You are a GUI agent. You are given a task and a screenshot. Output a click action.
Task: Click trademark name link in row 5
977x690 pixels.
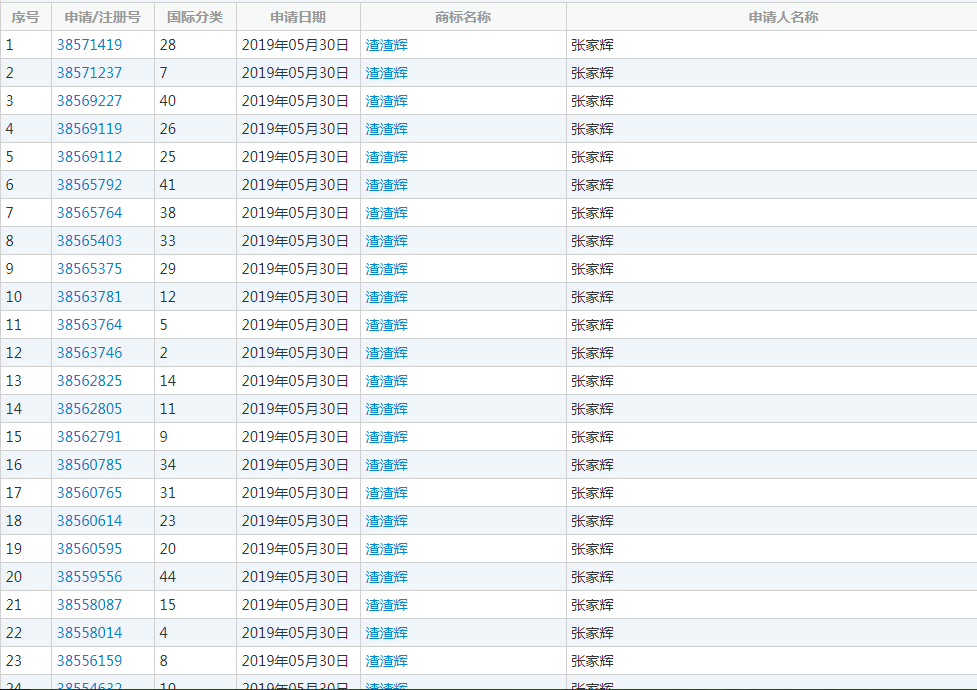click(386, 157)
